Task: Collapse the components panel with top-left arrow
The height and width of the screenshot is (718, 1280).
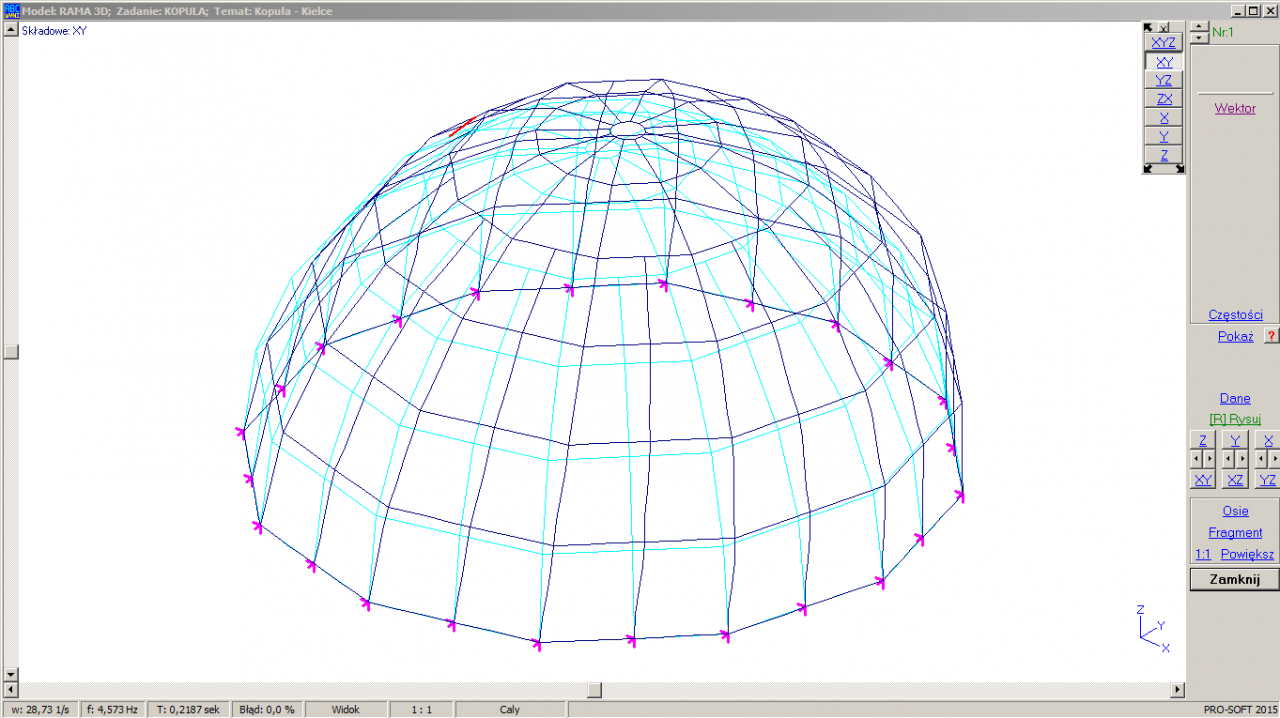Action: pyautogui.click(x=1148, y=28)
